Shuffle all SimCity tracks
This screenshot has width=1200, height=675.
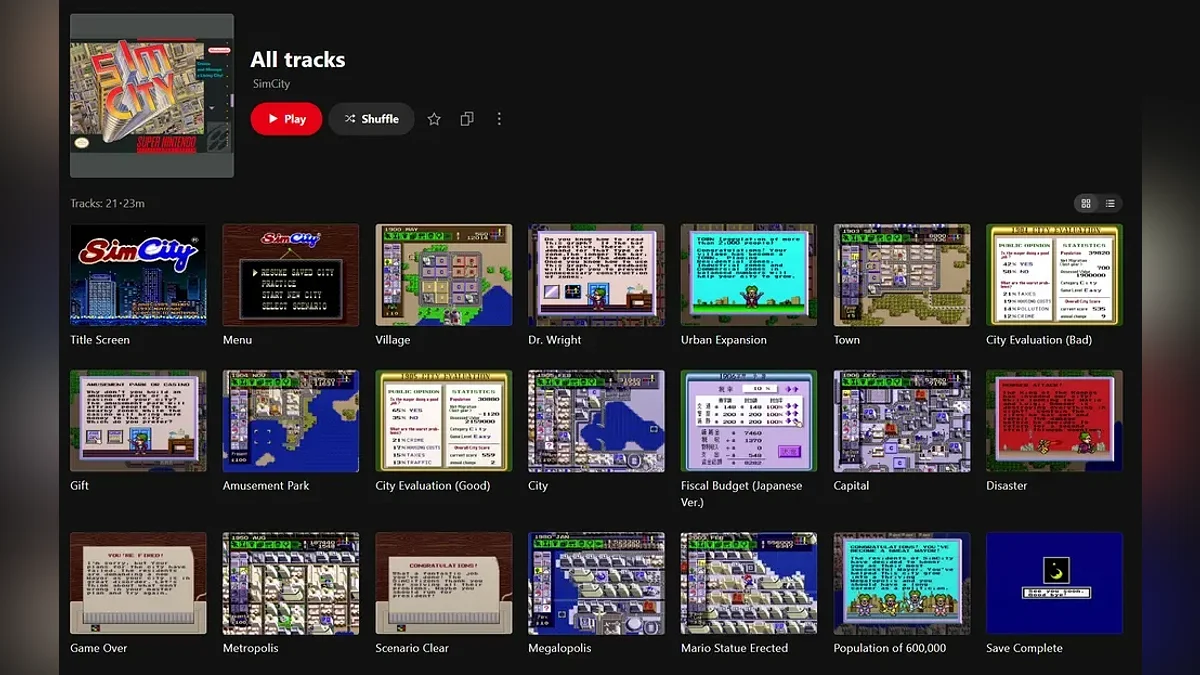click(x=371, y=119)
